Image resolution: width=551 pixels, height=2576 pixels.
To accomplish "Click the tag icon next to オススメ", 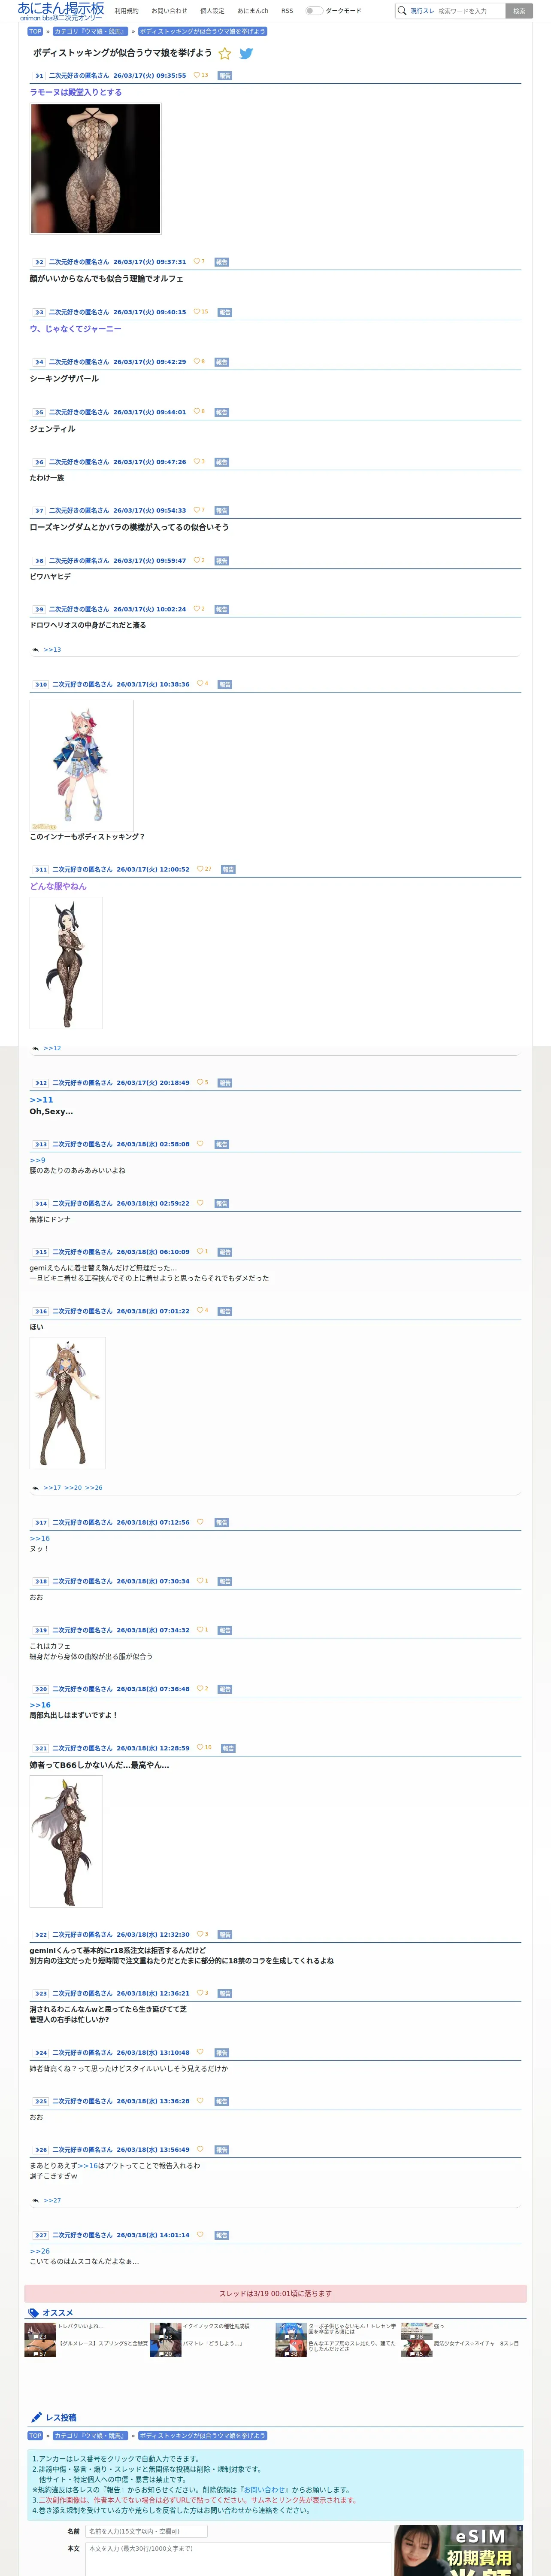I will (x=34, y=2313).
